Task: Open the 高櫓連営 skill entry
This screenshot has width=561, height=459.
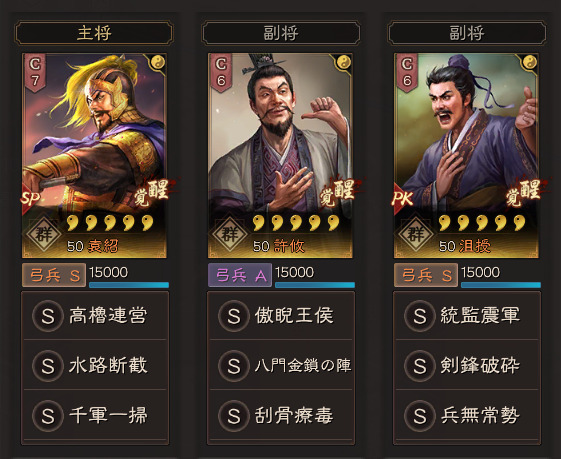Action: point(95,316)
